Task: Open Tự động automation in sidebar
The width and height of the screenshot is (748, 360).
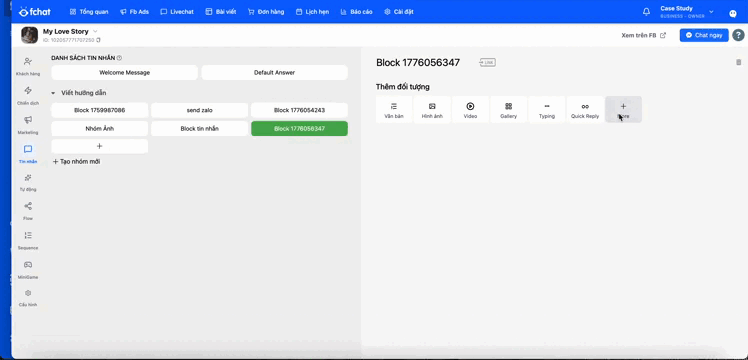Action: 28,182
